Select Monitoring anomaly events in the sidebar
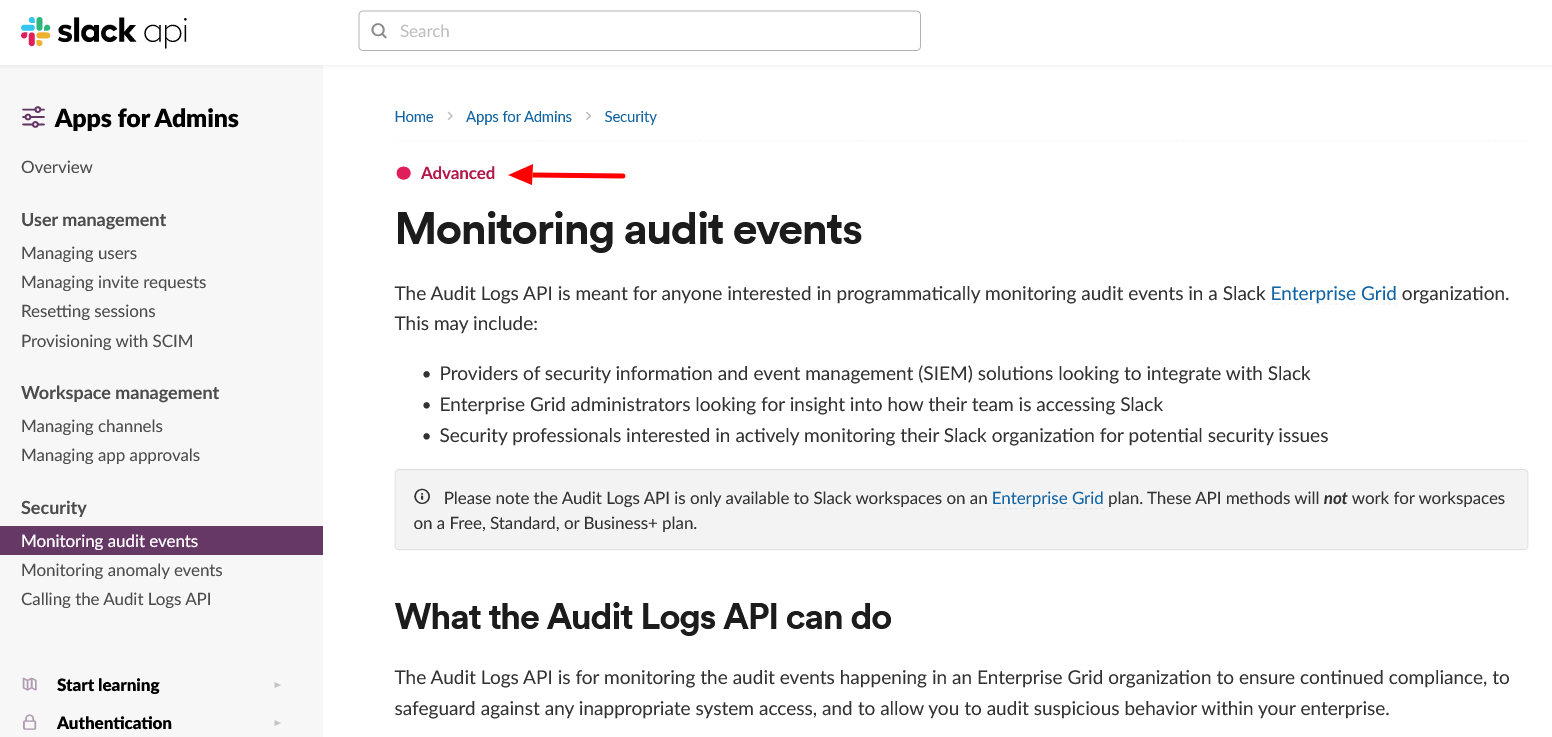The width and height of the screenshot is (1552, 737). coord(121,570)
